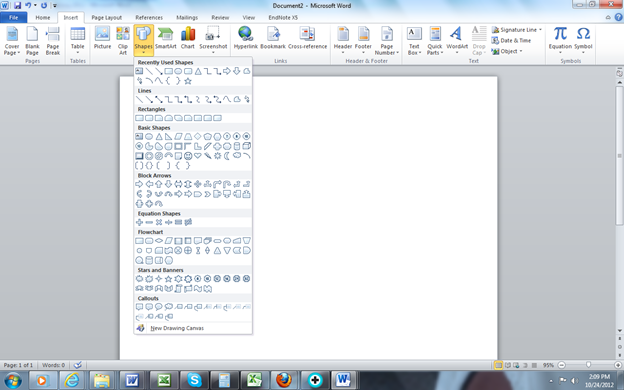Pick the Flowchart Collate hourglass shape
This screenshot has height=390, width=624.
[x=198, y=251]
